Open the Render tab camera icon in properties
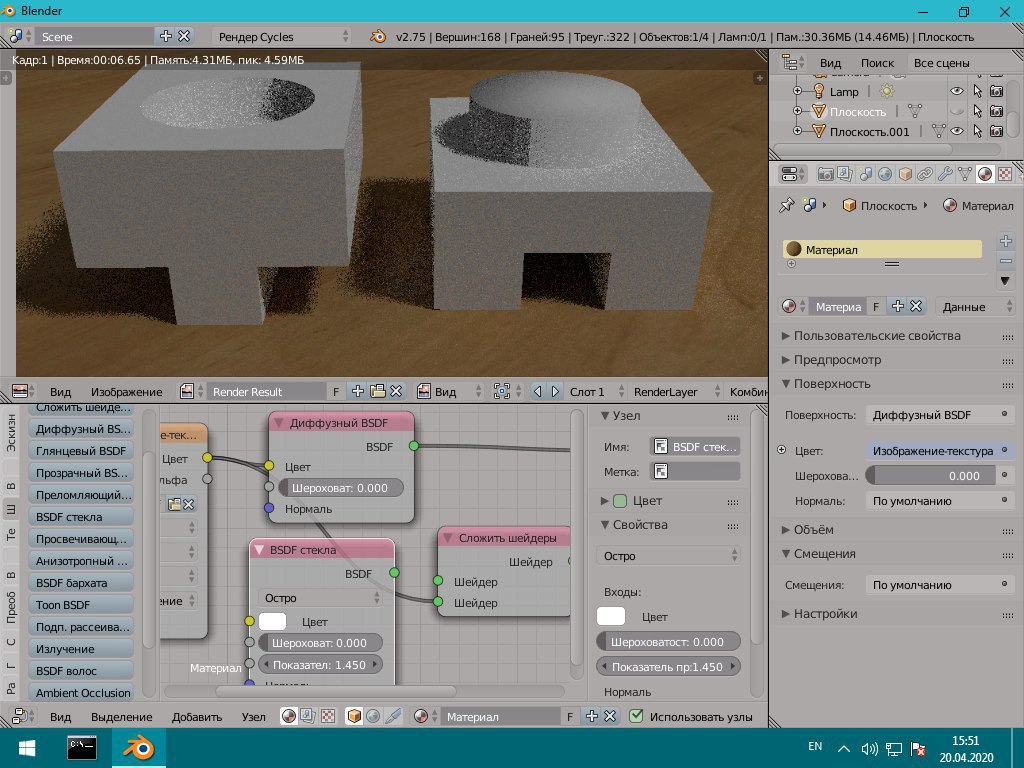The width and height of the screenshot is (1024, 768). click(825, 174)
